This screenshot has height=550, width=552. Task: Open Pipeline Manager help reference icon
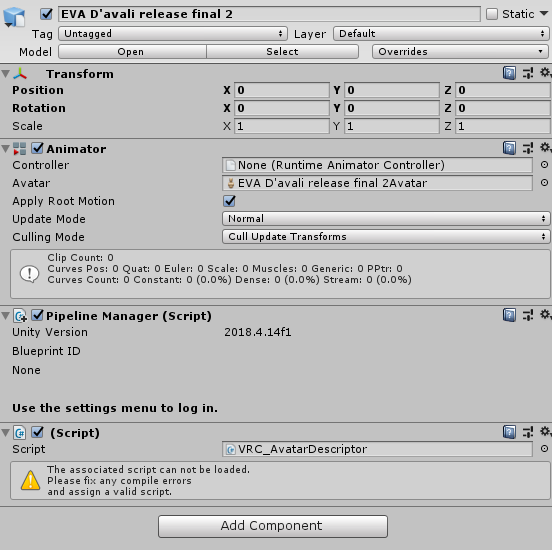click(509, 315)
